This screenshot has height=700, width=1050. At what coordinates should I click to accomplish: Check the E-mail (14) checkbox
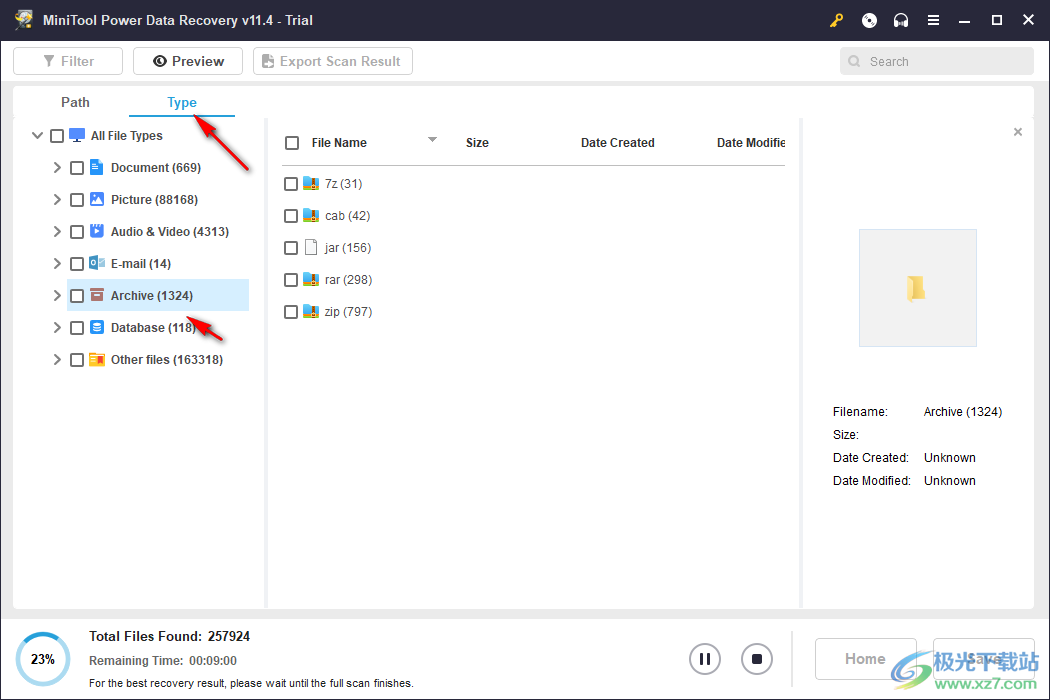[77, 264]
